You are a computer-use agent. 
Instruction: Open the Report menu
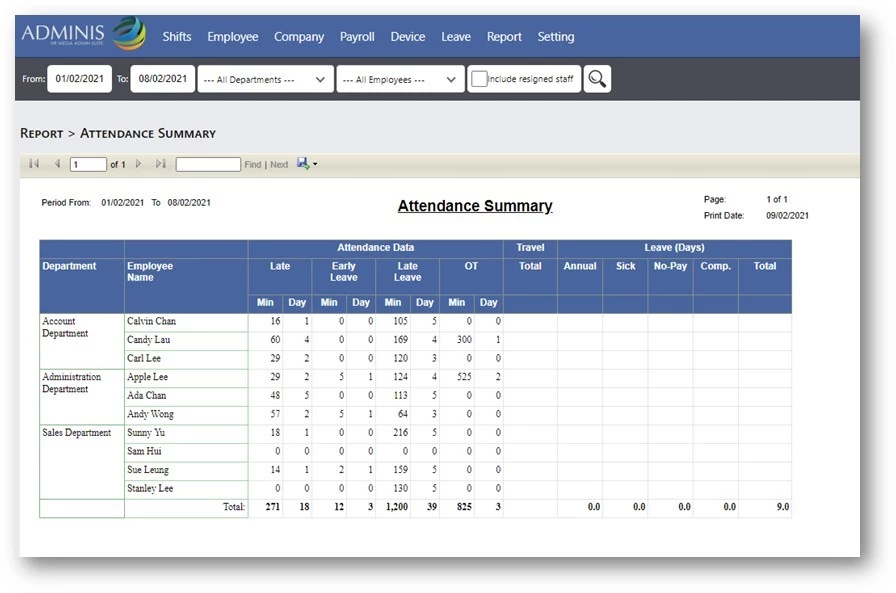tap(504, 37)
